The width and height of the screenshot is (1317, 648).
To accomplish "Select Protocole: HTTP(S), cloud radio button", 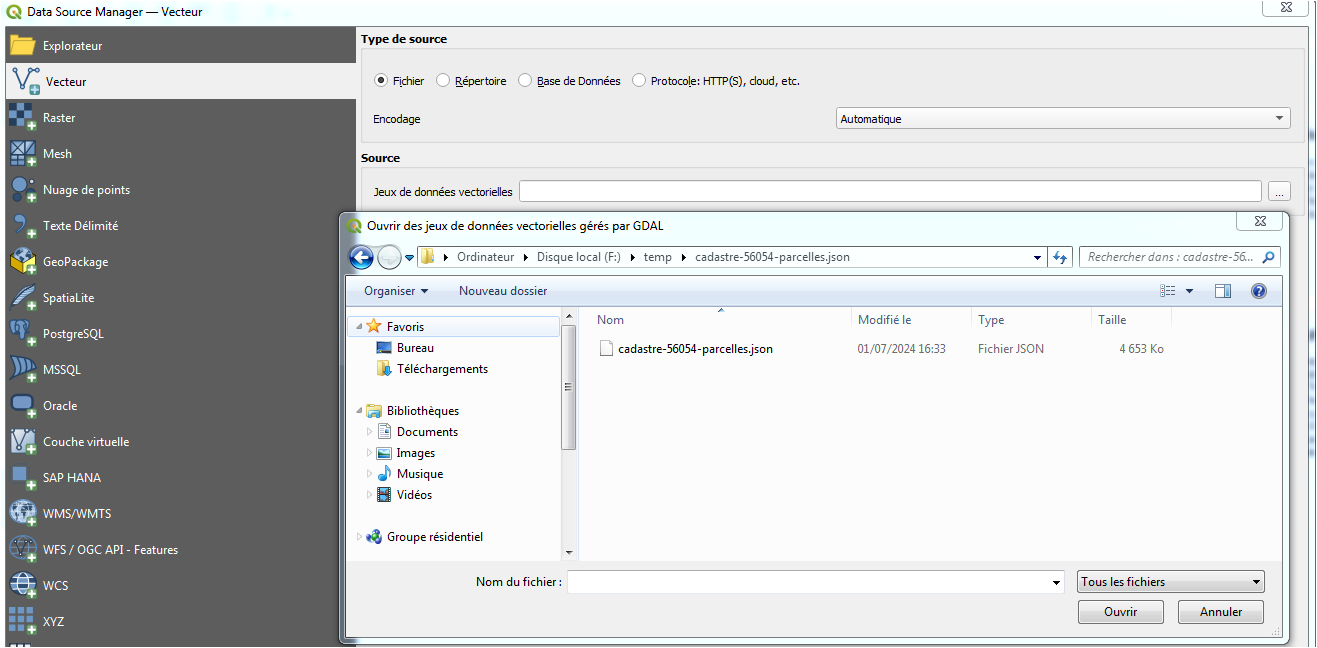I will [639, 81].
